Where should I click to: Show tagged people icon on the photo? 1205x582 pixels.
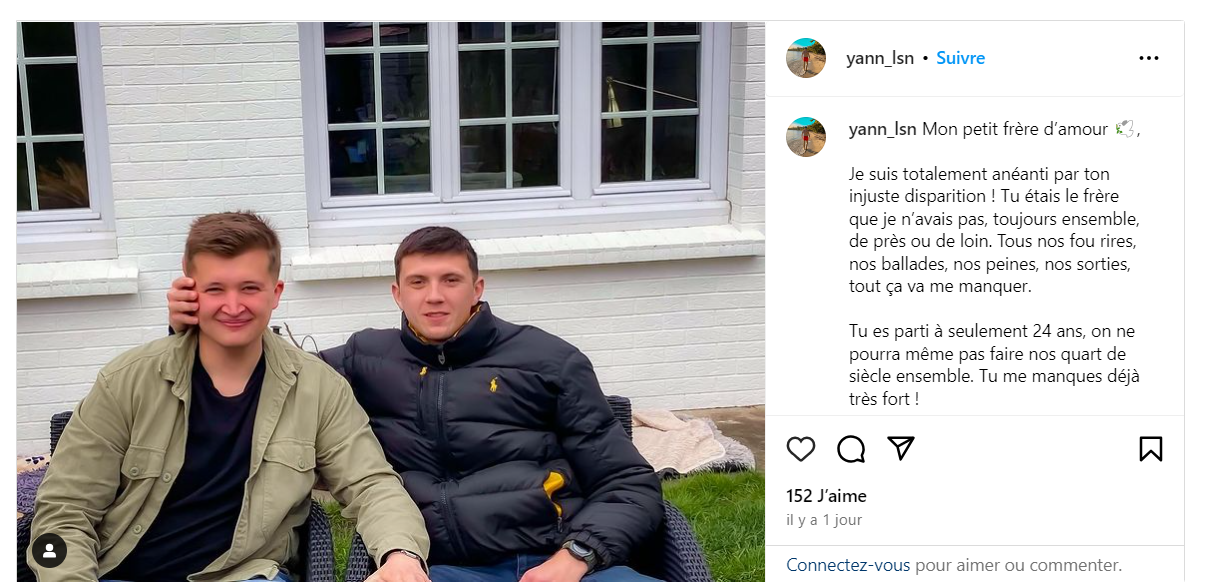coord(49,550)
